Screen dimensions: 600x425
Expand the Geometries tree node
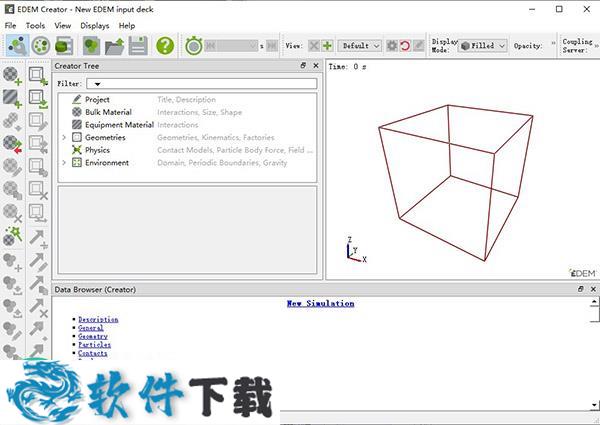64,137
